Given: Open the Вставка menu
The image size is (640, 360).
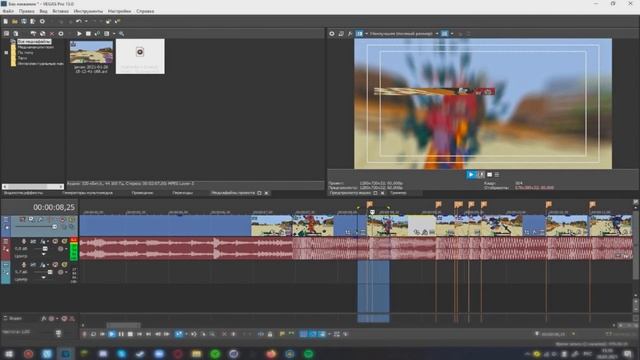Looking at the screenshot, I should pos(60,11).
